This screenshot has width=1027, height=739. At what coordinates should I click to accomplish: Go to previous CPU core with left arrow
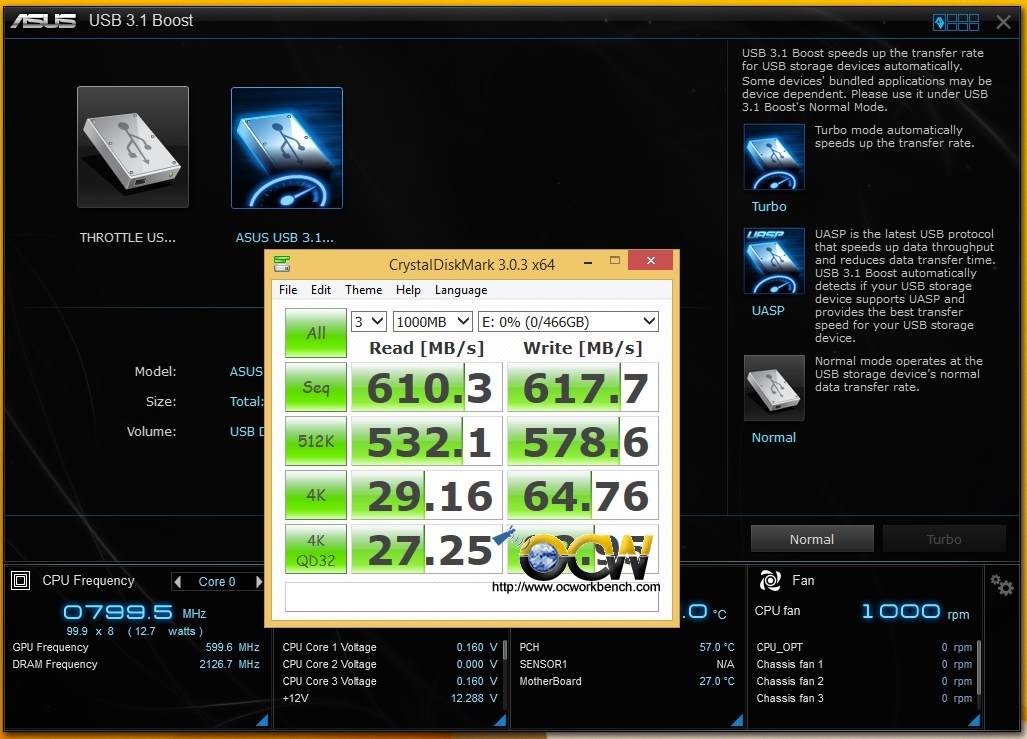(177, 582)
